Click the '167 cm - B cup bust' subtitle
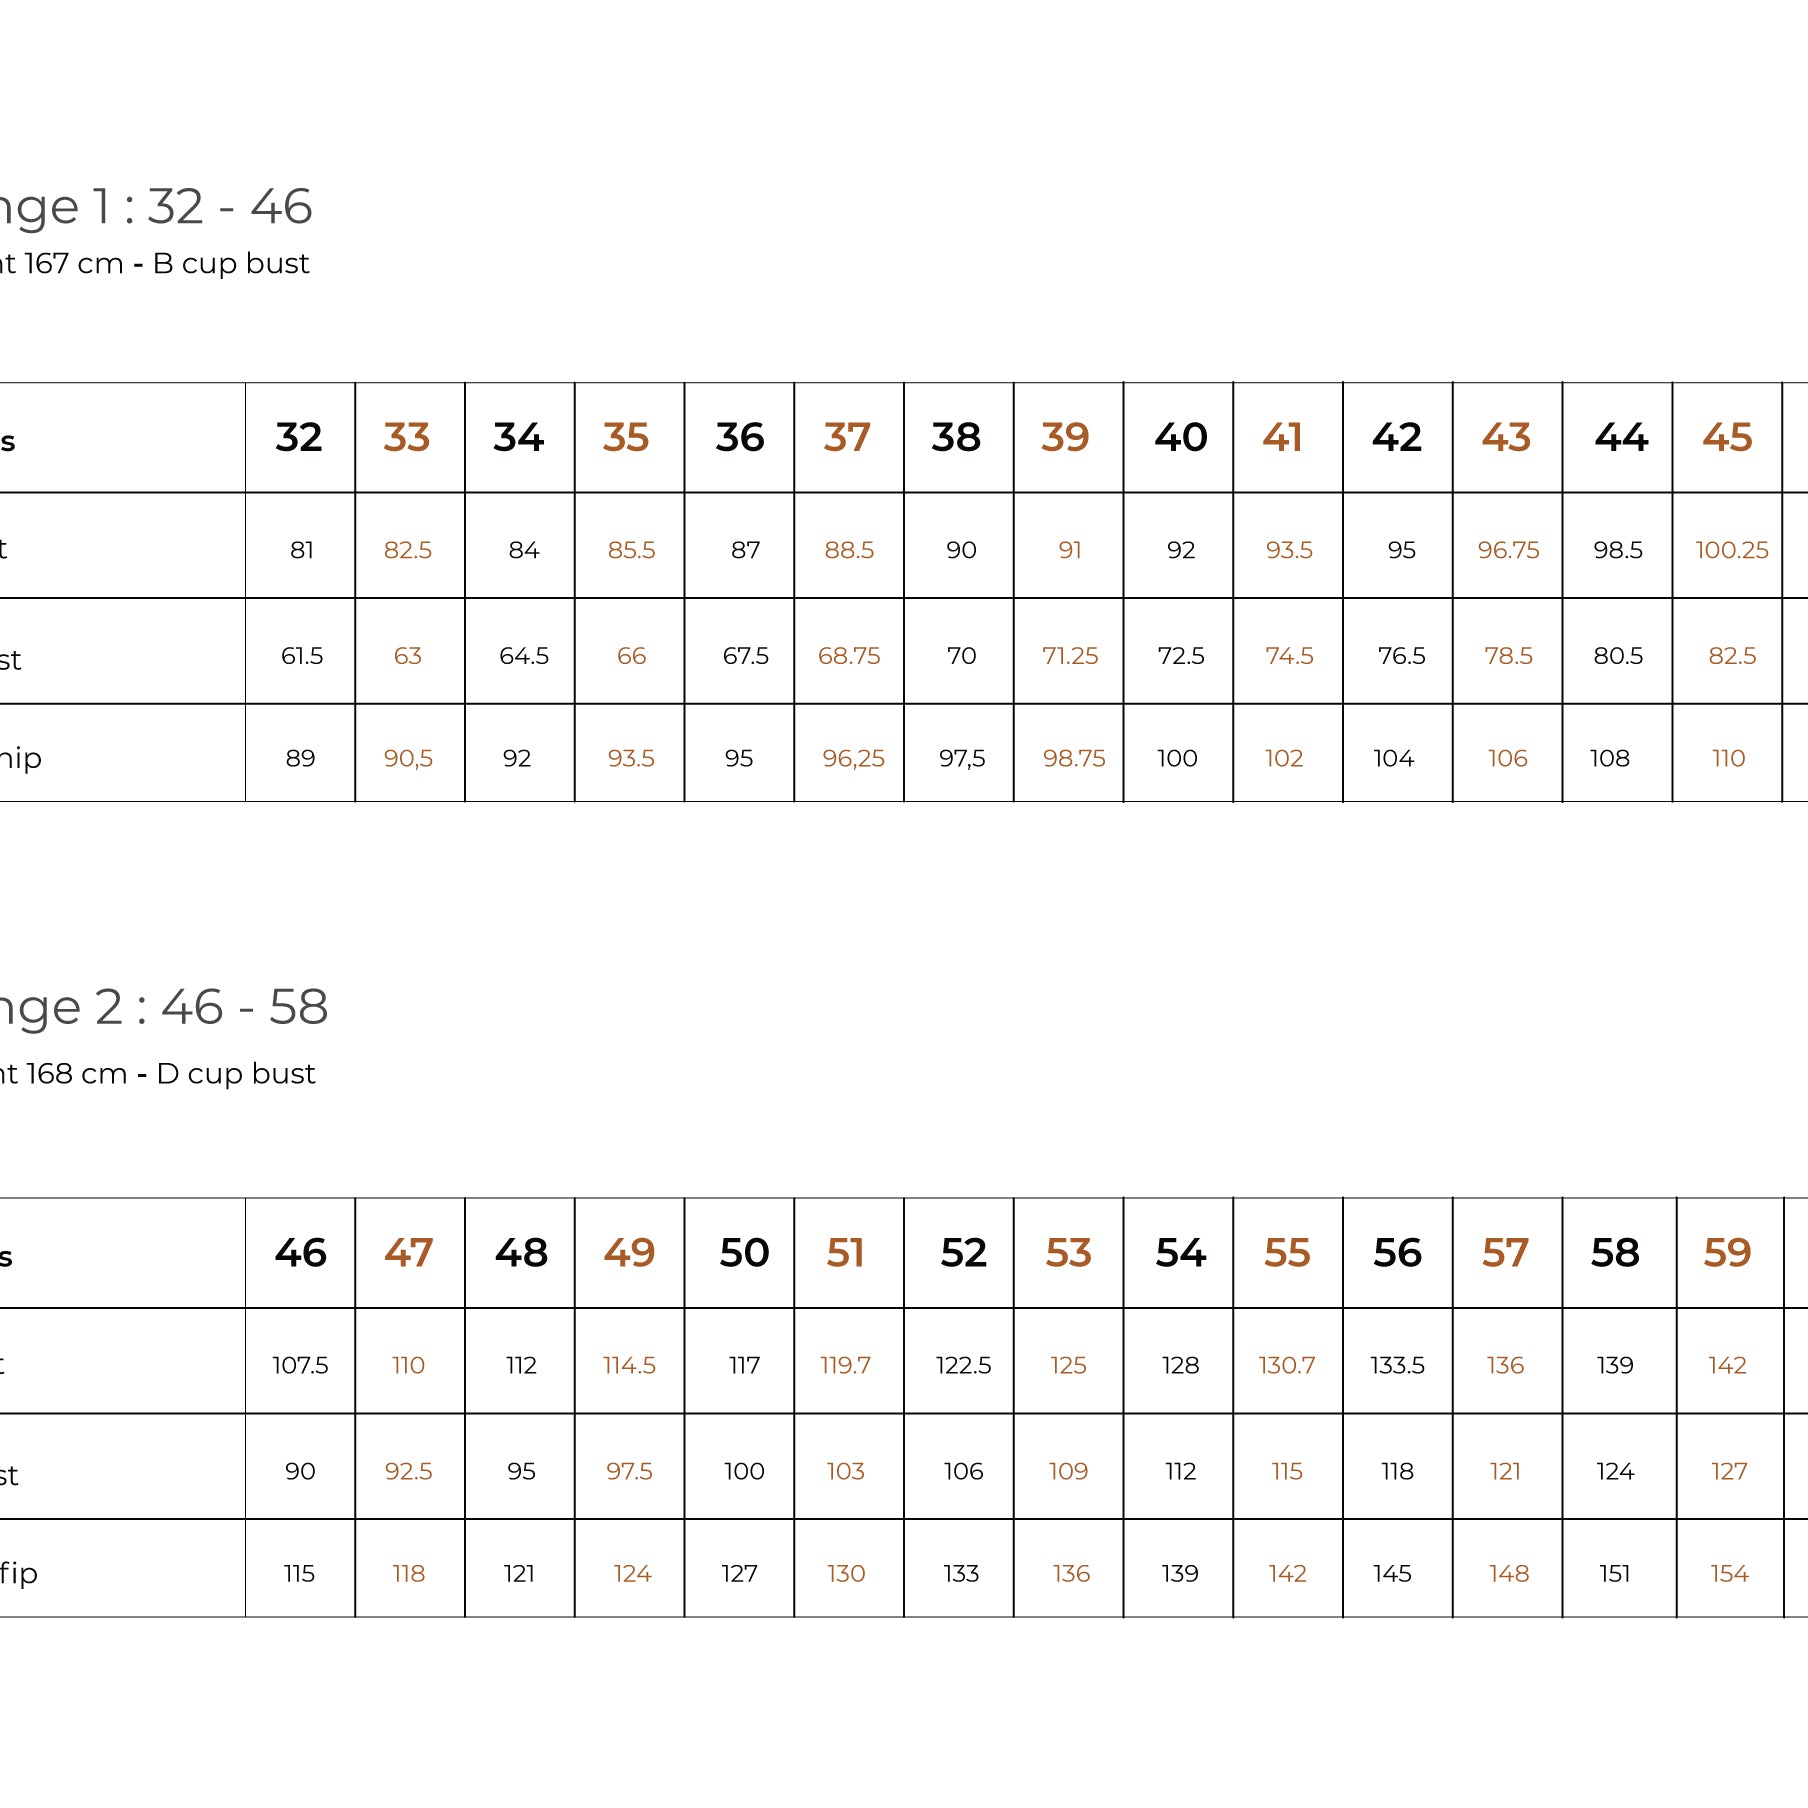Screen dimensions: 1808x1808 (x=166, y=263)
